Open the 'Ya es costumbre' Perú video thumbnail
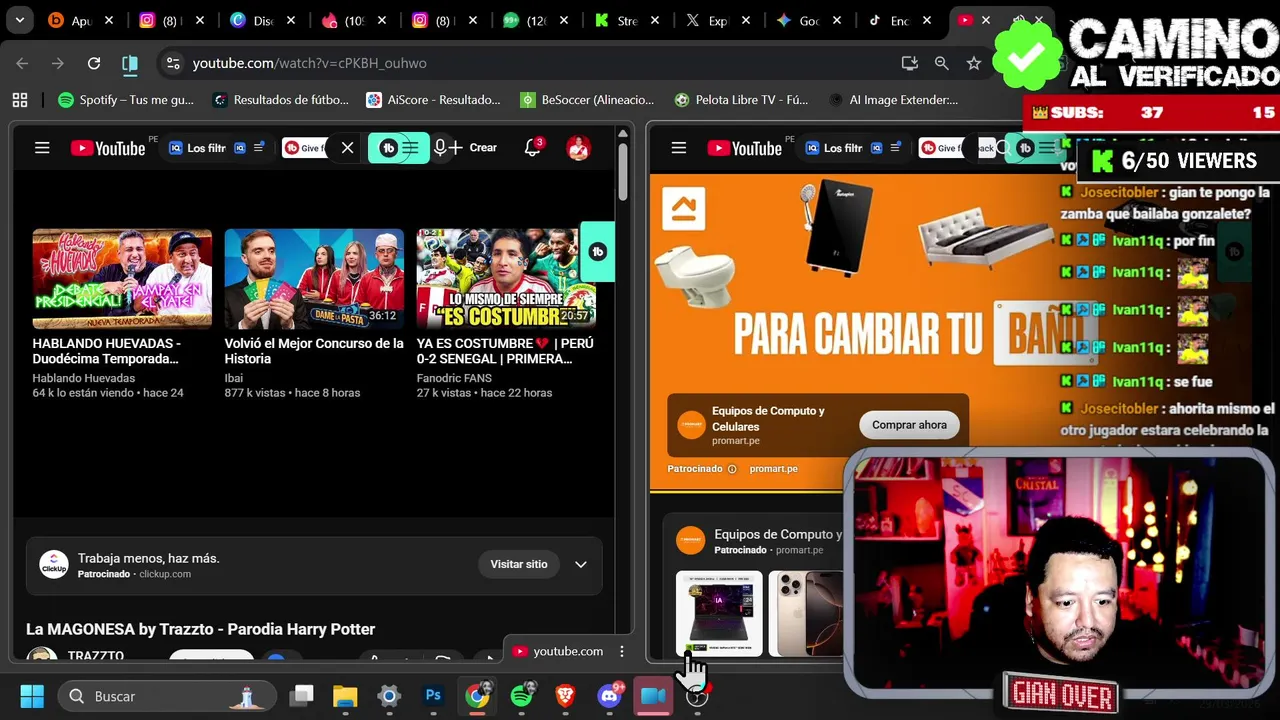Image resolution: width=1280 pixels, height=720 pixels. tap(506, 279)
